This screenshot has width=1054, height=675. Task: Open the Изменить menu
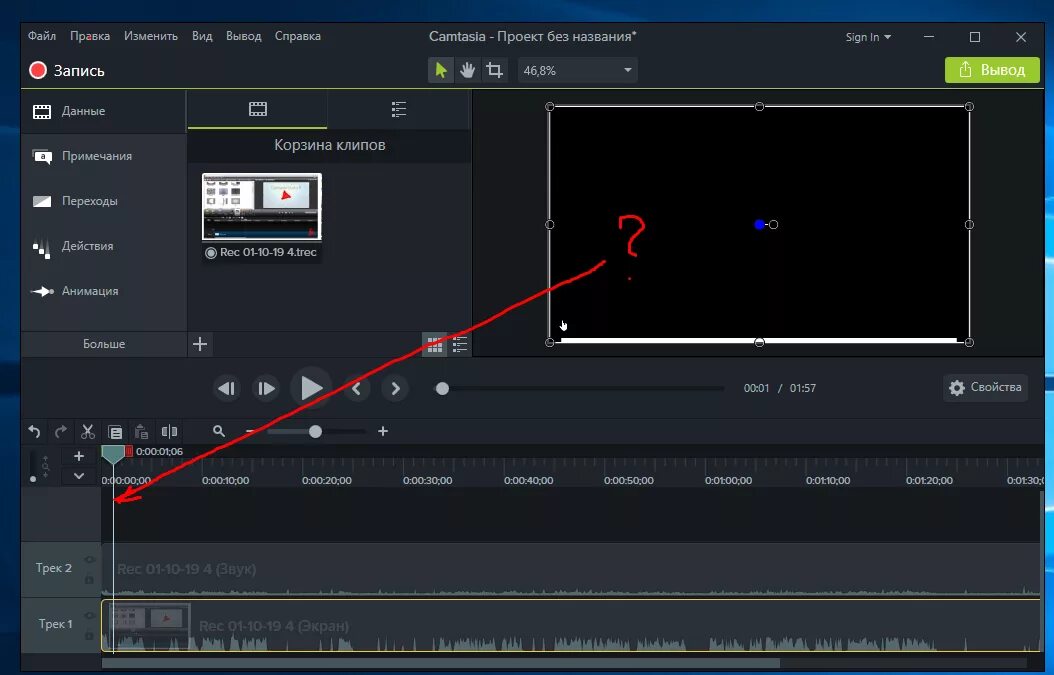(151, 36)
